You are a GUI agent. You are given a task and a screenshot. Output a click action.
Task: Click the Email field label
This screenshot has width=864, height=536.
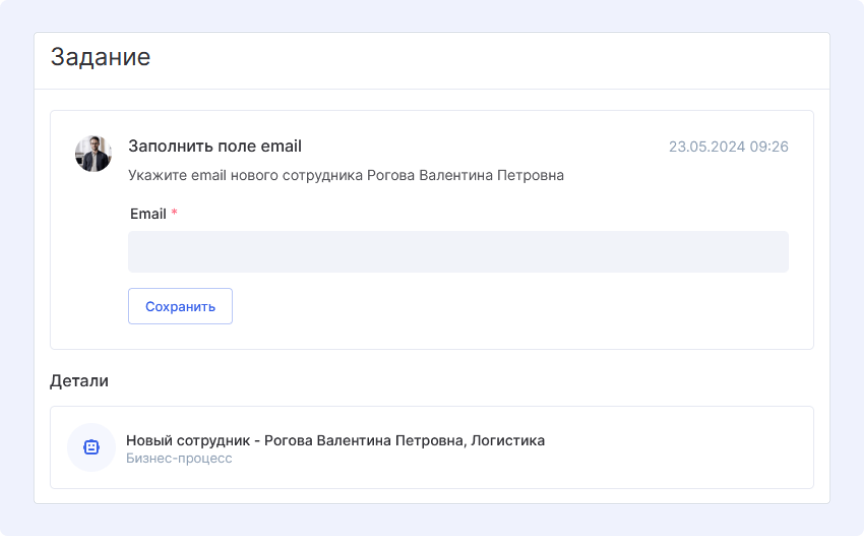(x=148, y=214)
